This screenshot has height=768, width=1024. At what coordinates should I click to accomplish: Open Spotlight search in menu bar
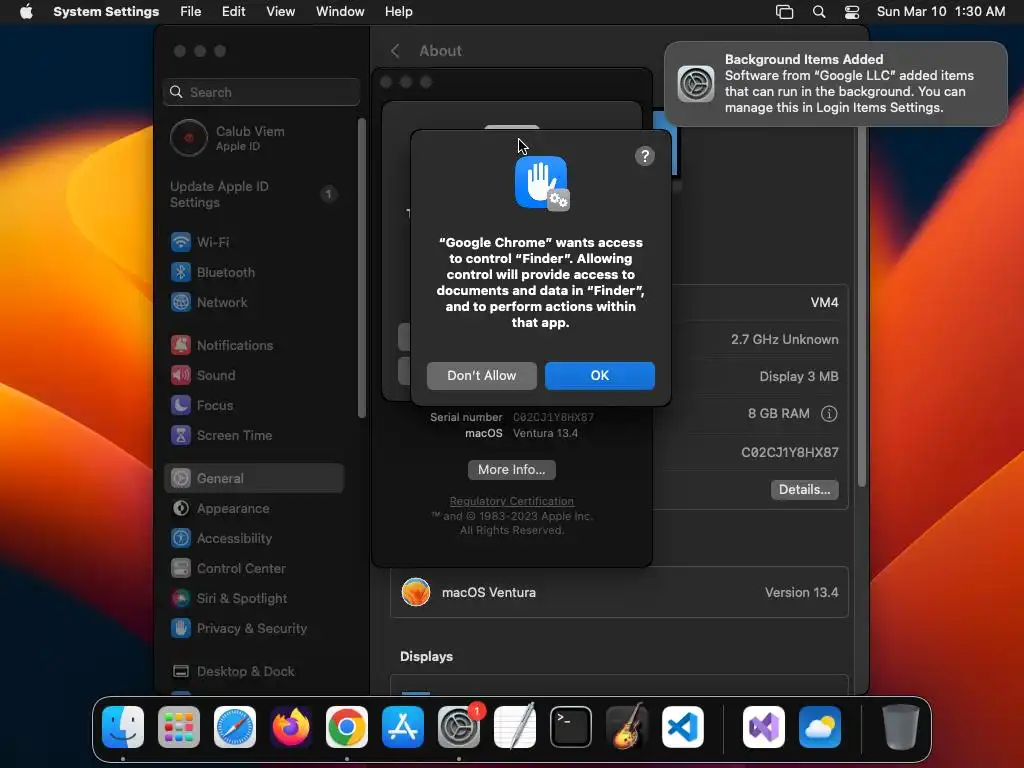tap(819, 12)
